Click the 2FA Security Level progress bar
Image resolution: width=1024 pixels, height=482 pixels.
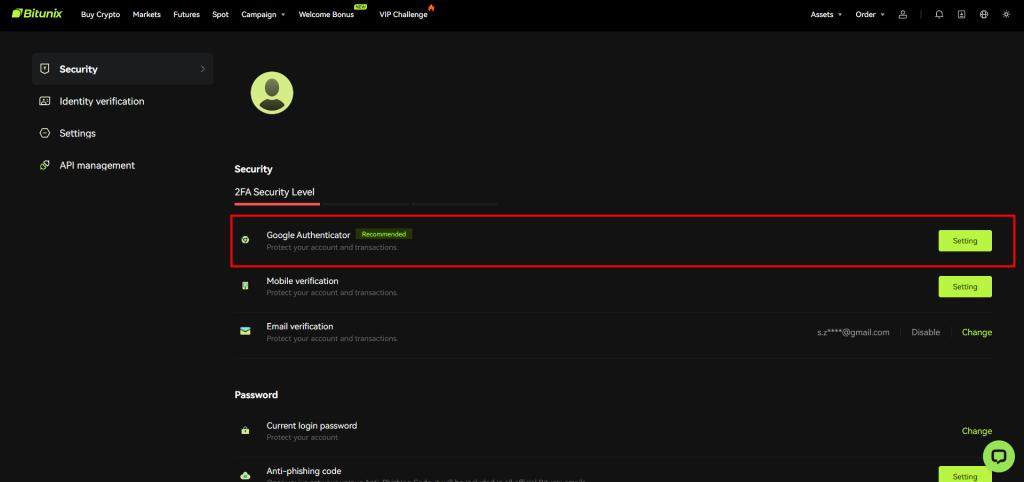coord(365,204)
